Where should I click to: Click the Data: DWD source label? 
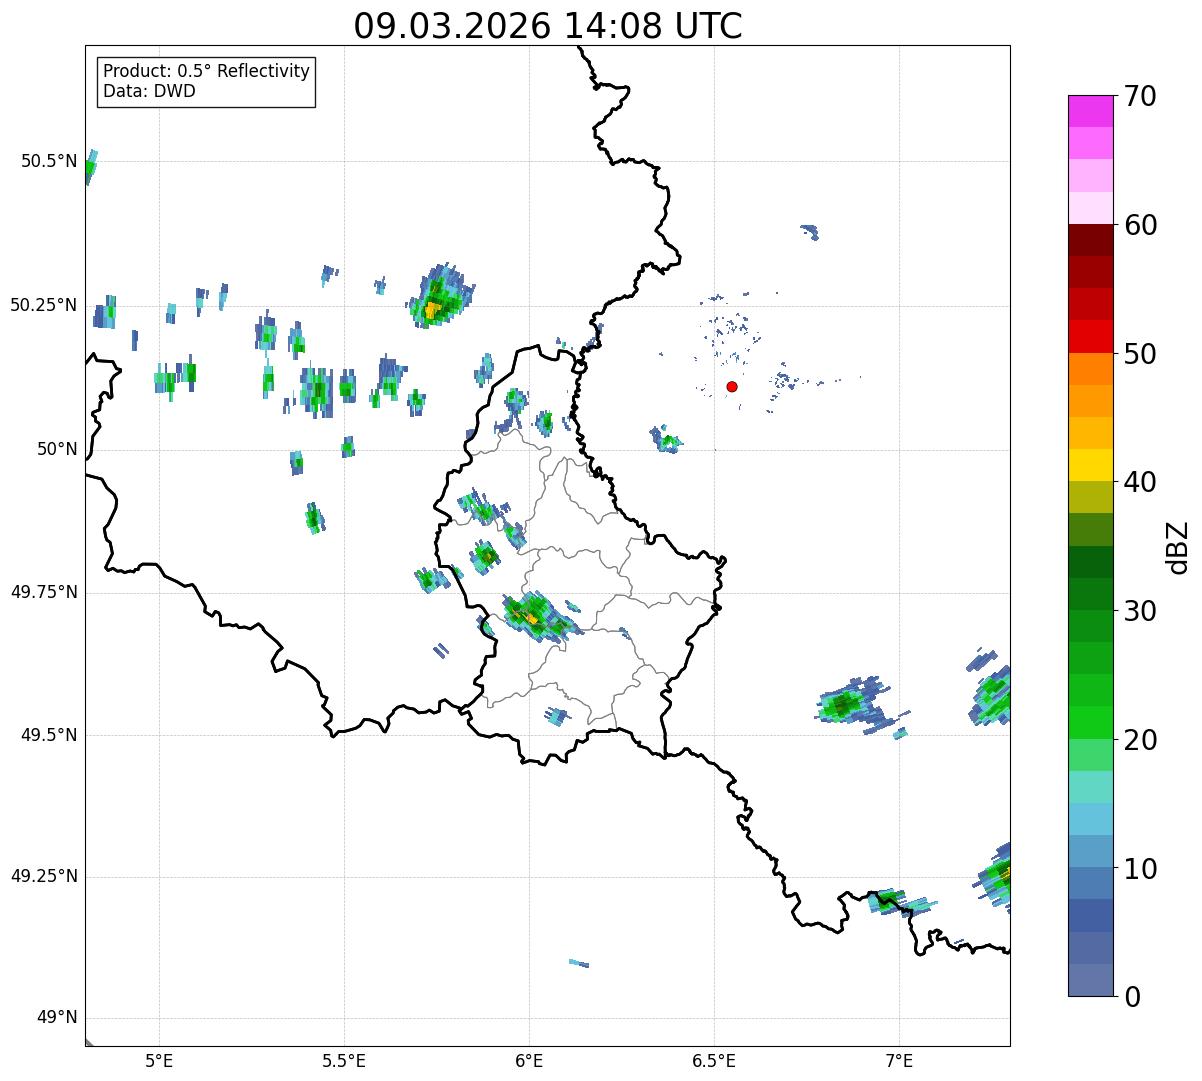coord(149,91)
